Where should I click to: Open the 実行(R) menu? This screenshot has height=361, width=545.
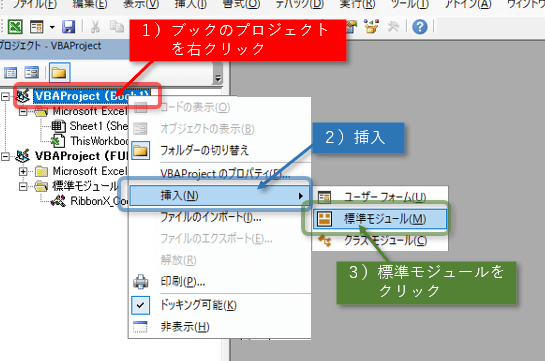coord(357,5)
